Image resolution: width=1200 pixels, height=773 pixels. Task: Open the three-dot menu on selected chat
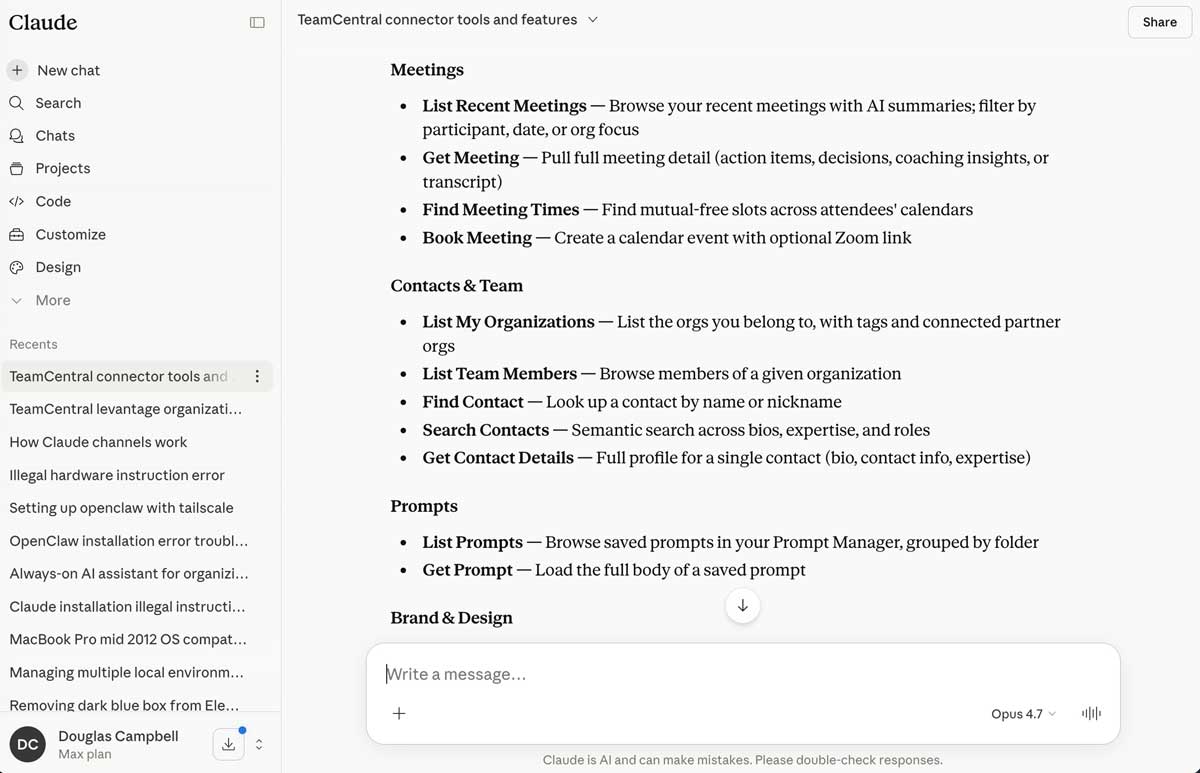tap(257, 377)
